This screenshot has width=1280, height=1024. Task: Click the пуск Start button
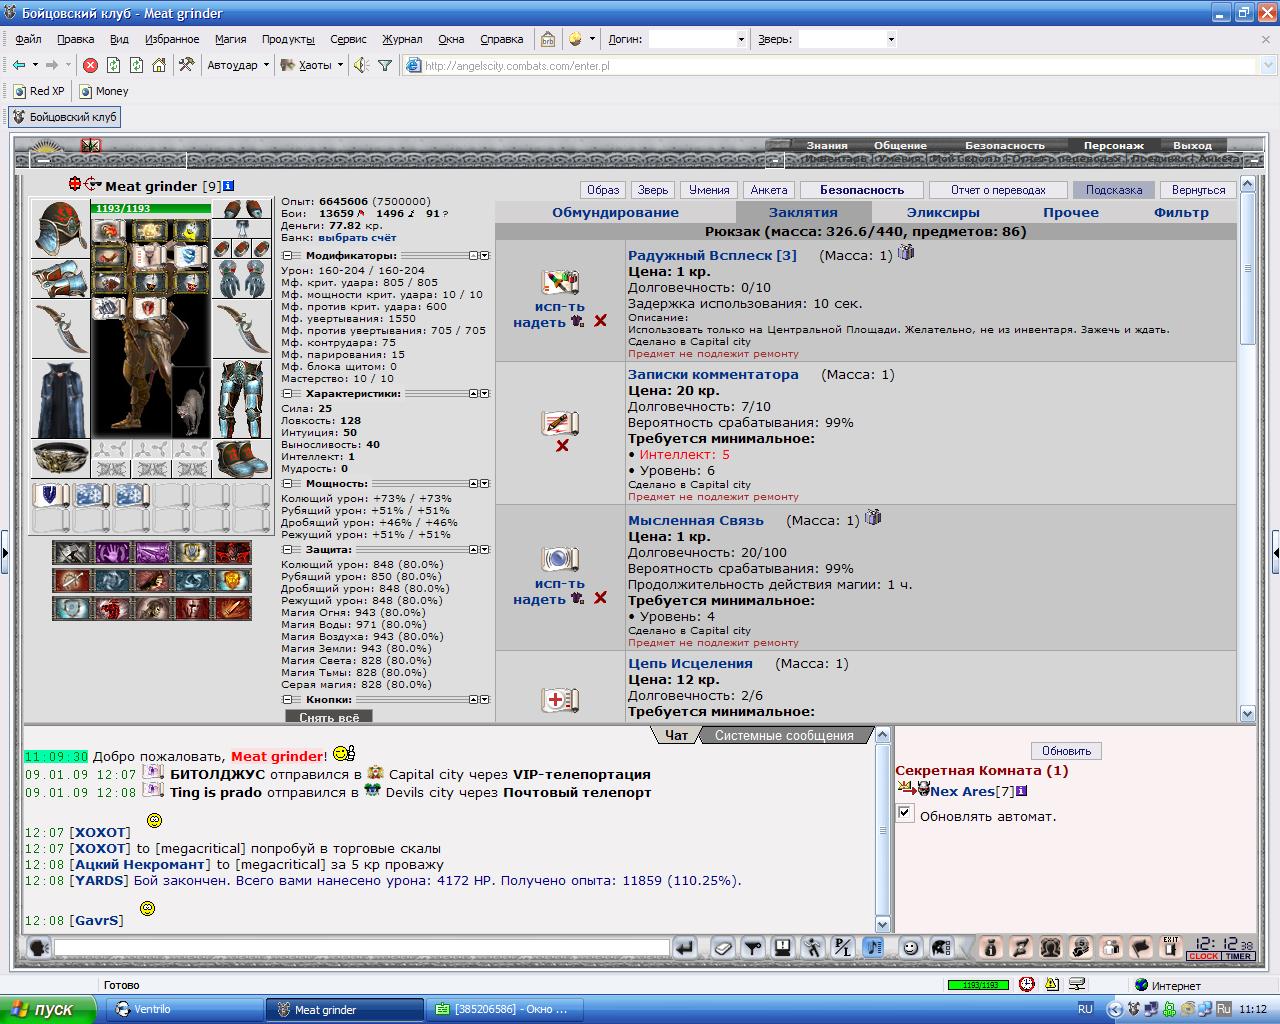[48, 1009]
